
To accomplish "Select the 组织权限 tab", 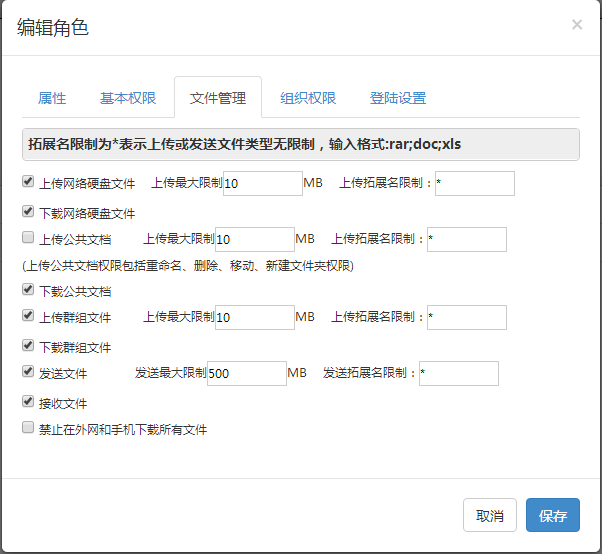I will (308, 98).
